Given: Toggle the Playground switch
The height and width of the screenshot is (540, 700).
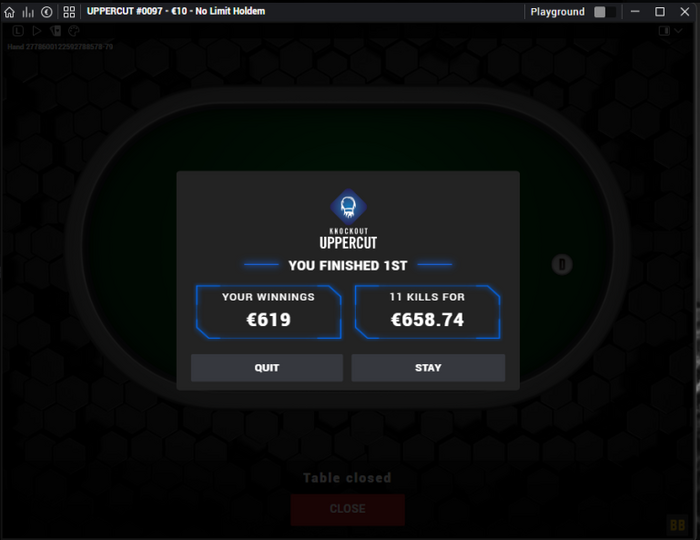Looking at the screenshot, I should pyautogui.click(x=605, y=12).
